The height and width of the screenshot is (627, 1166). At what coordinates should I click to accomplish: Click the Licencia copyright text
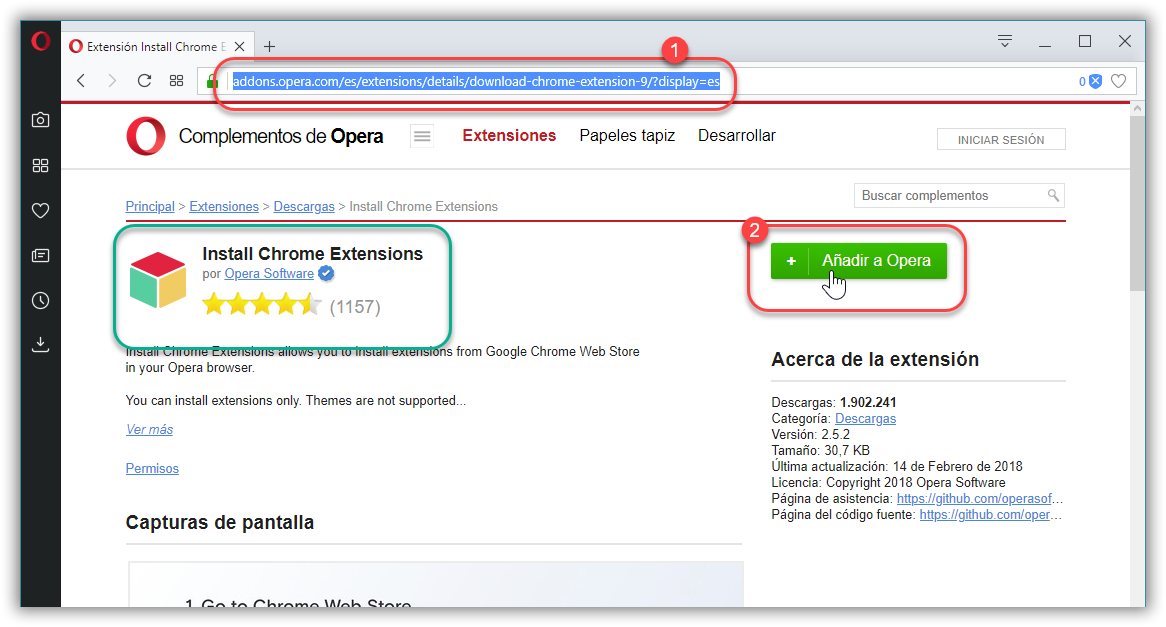point(888,482)
